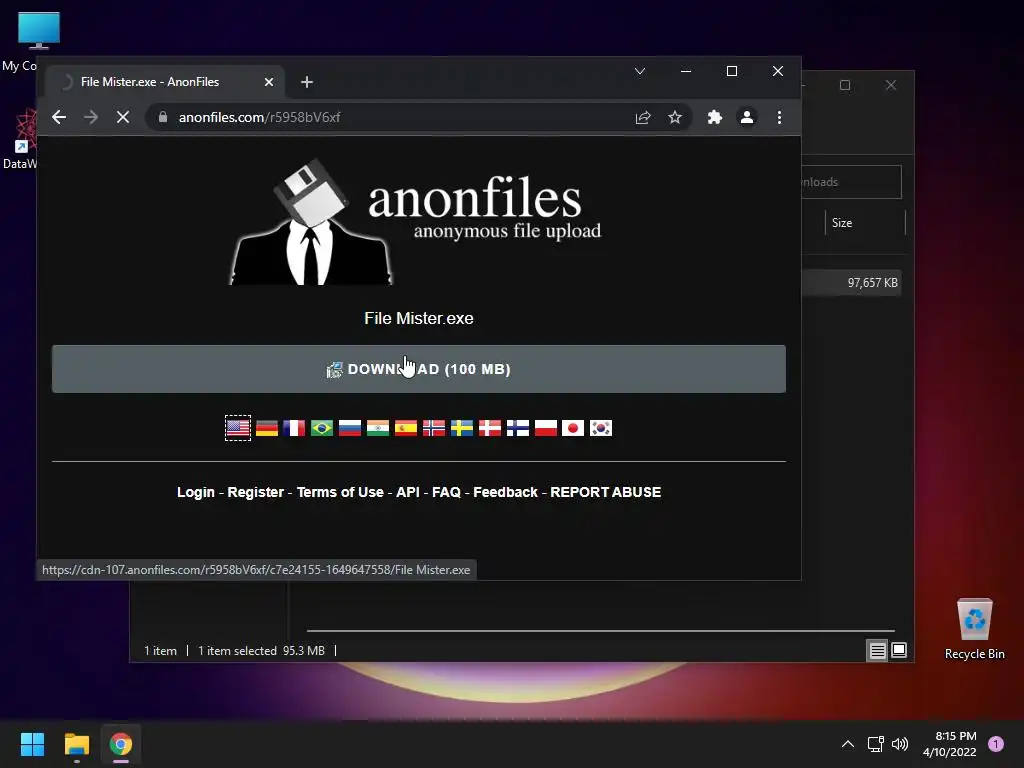1024x768 pixels.
Task: Select the Norwegian flag language
Action: (x=434, y=428)
